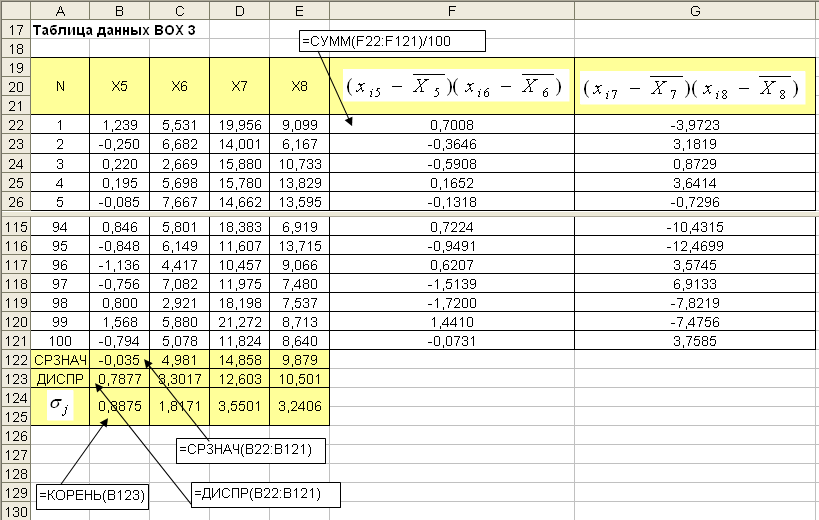Viewport: 819px width, 520px height.
Task: Select cell with value 1,4410
Action: click(x=452, y=322)
